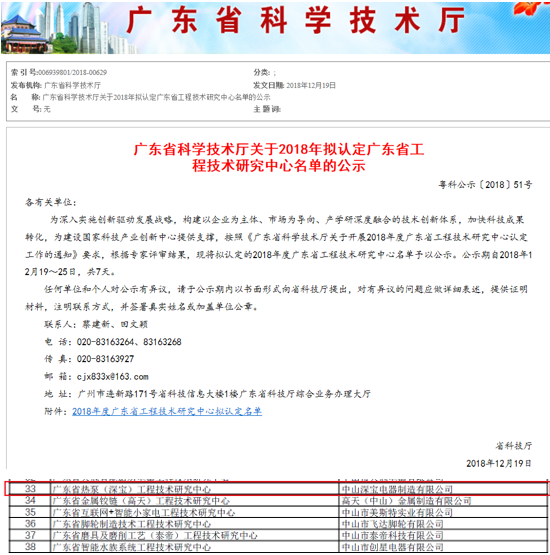Click 高天（中山）金属制造有限公司 cell
Screen dimensions: 550x555
[443, 500]
